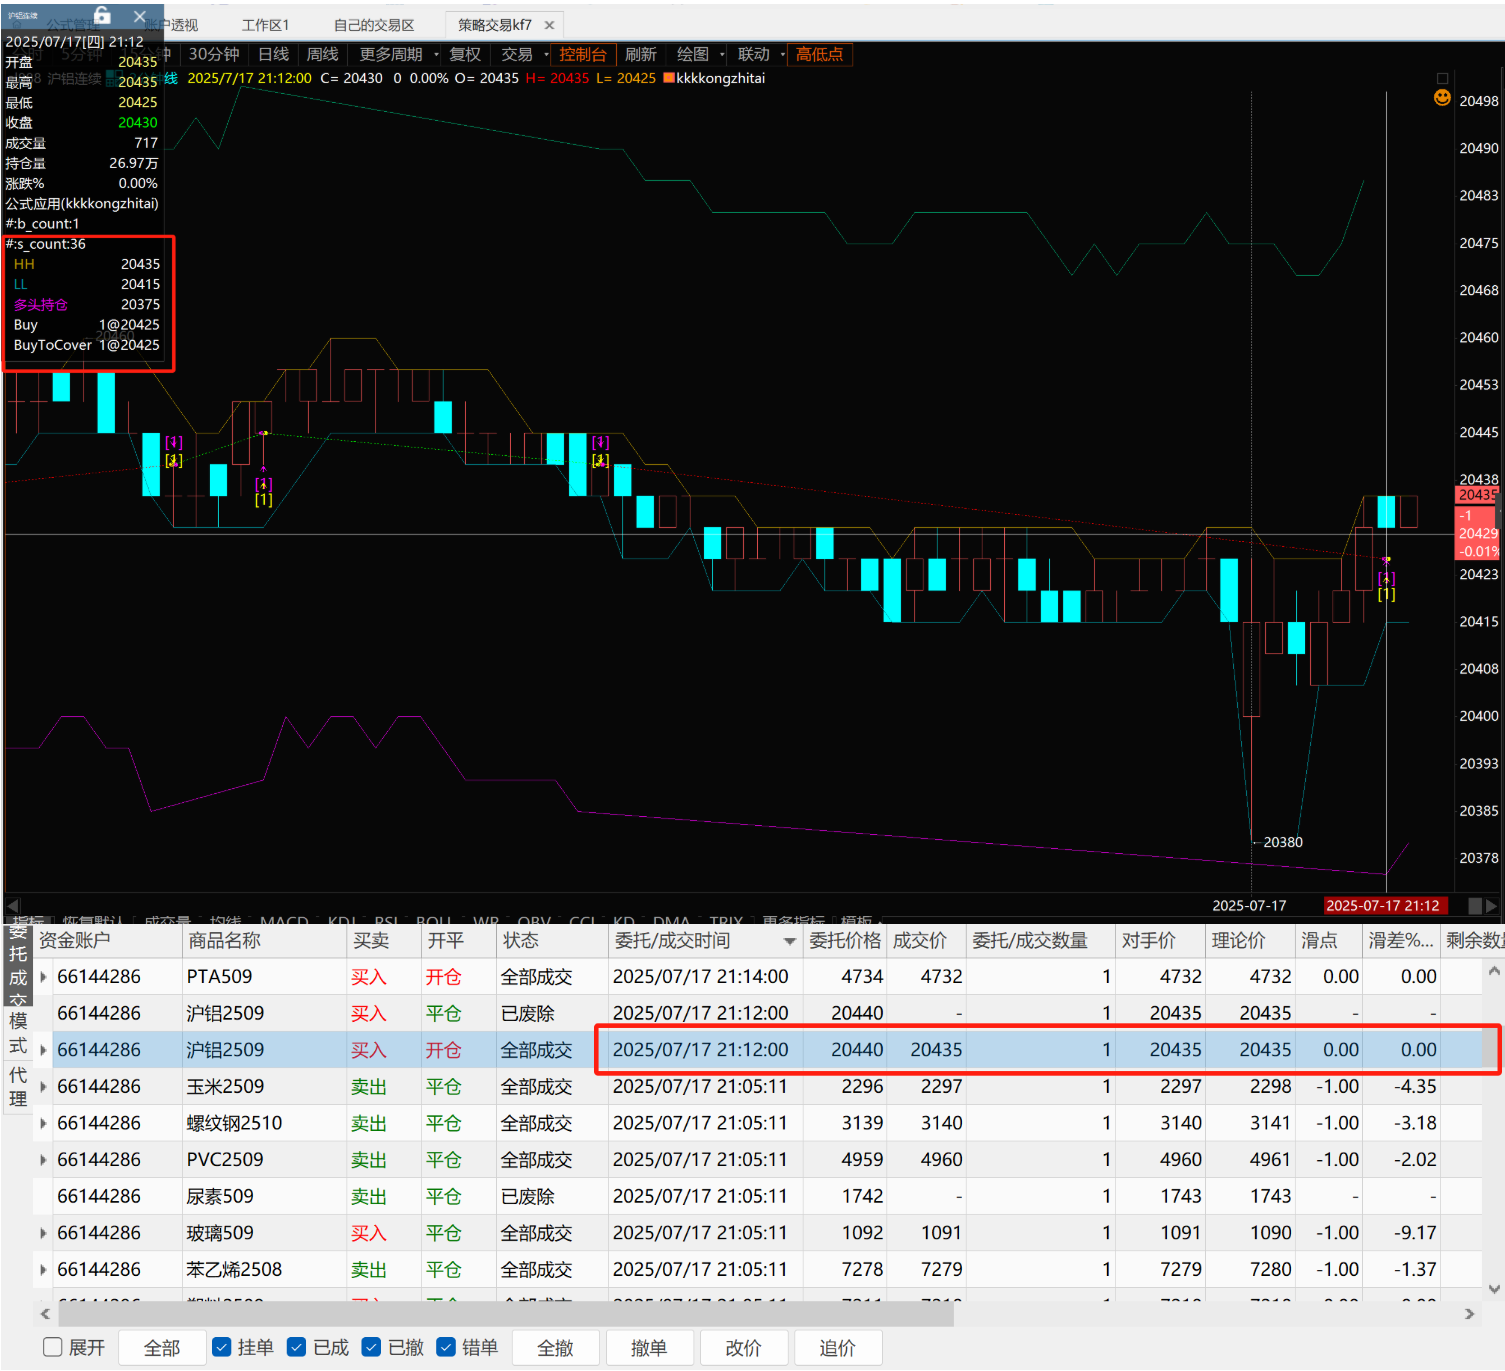
Task: Uncheck the 错单 filter checkbox
Action: tap(446, 1347)
